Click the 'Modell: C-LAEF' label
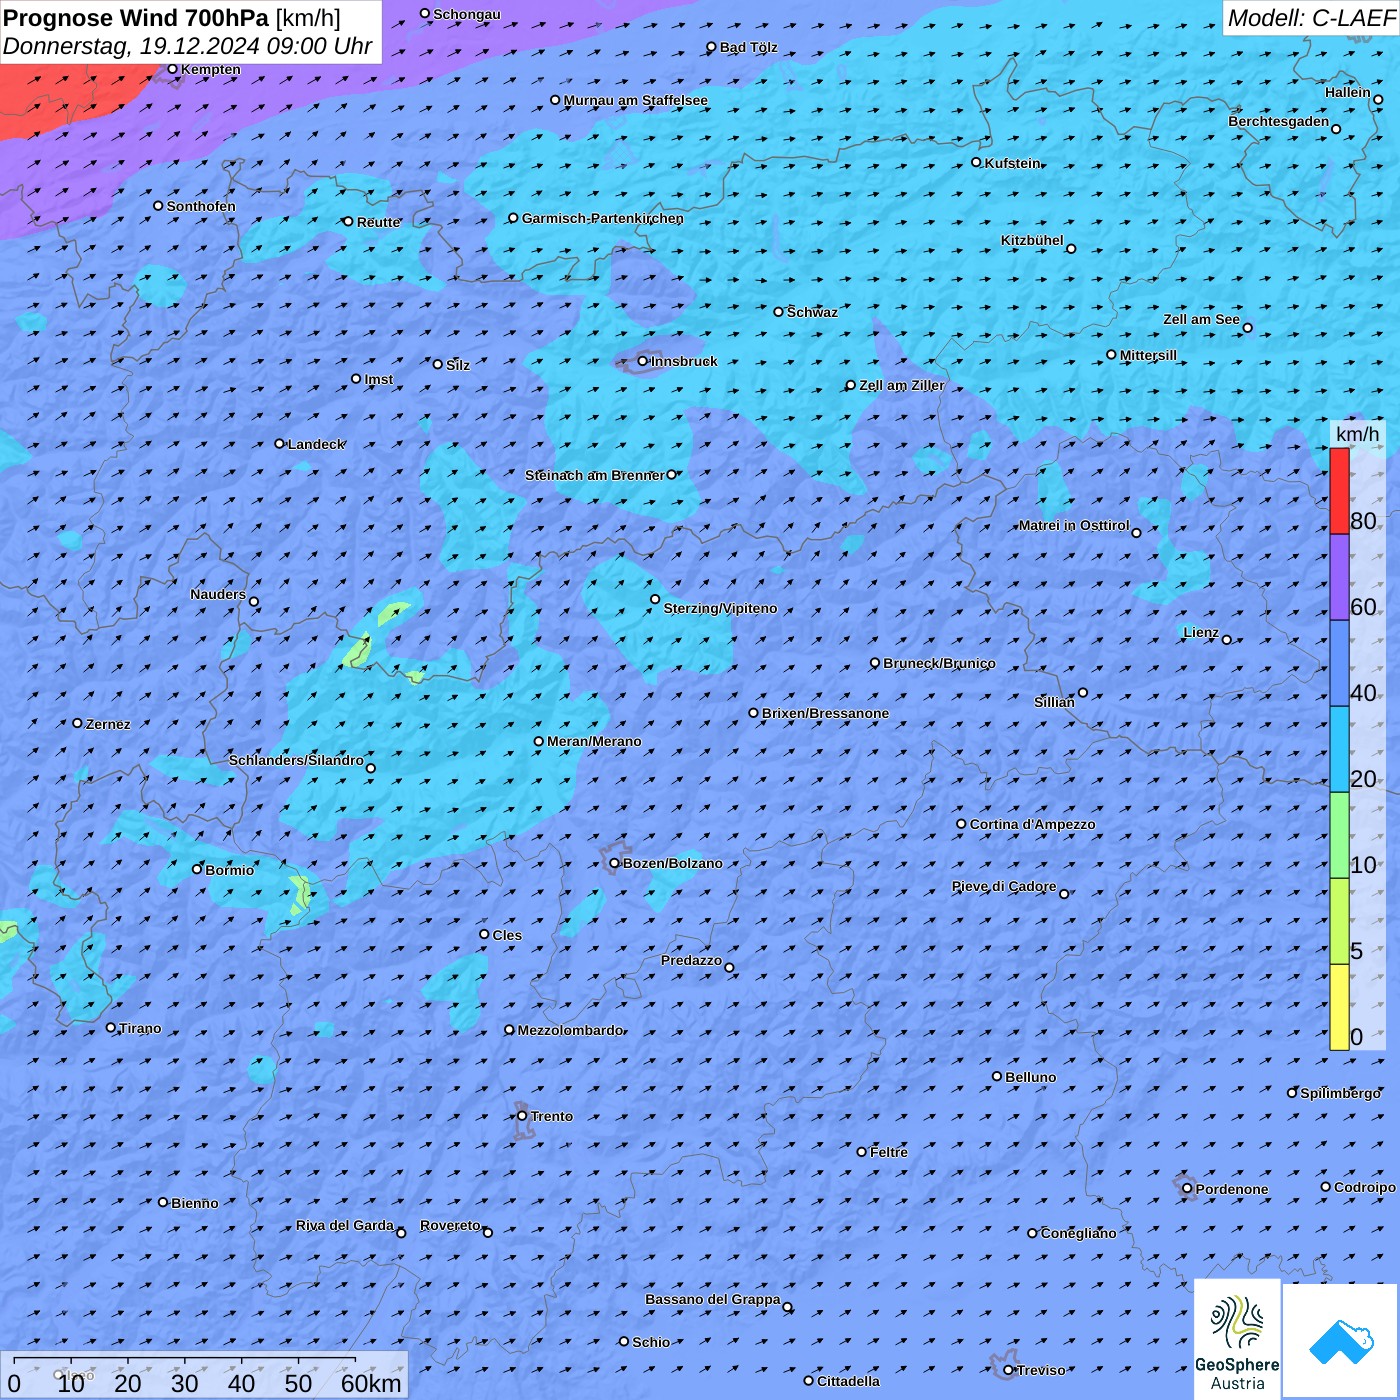This screenshot has height=1400, width=1400. click(1311, 18)
